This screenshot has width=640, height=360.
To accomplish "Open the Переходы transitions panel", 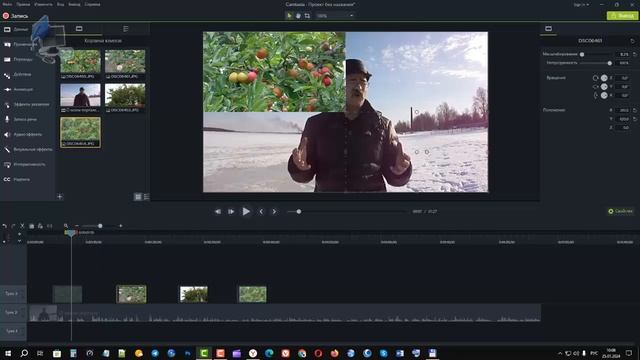I will click(x=18, y=59).
